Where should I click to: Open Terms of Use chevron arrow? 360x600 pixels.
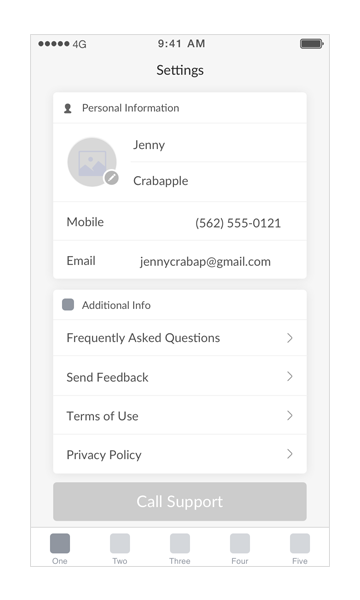(290, 416)
